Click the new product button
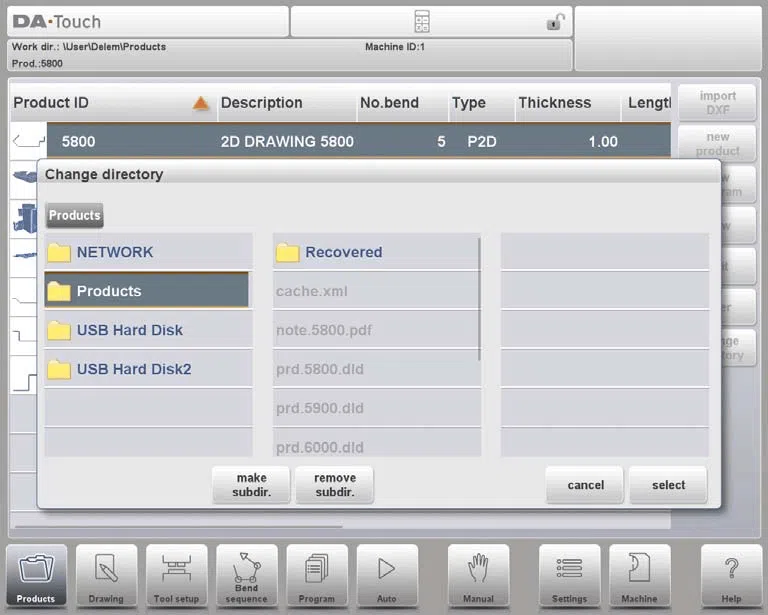Image resolution: width=768 pixels, height=615 pixels. [x=717, y=144]
